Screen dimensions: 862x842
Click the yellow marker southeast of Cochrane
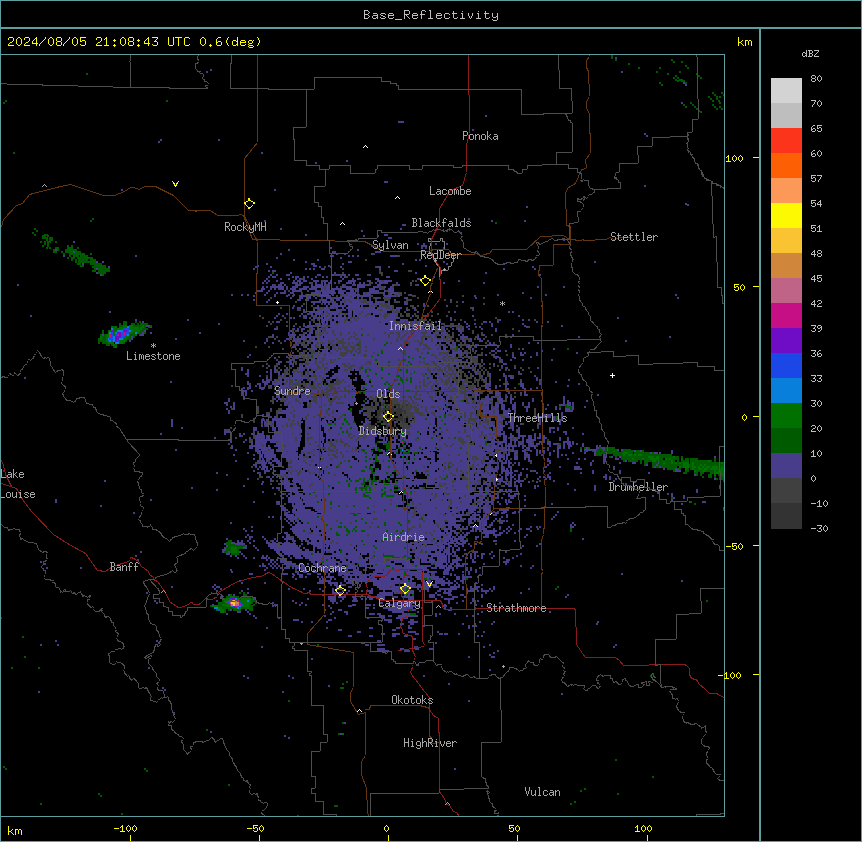coord(340,591)
